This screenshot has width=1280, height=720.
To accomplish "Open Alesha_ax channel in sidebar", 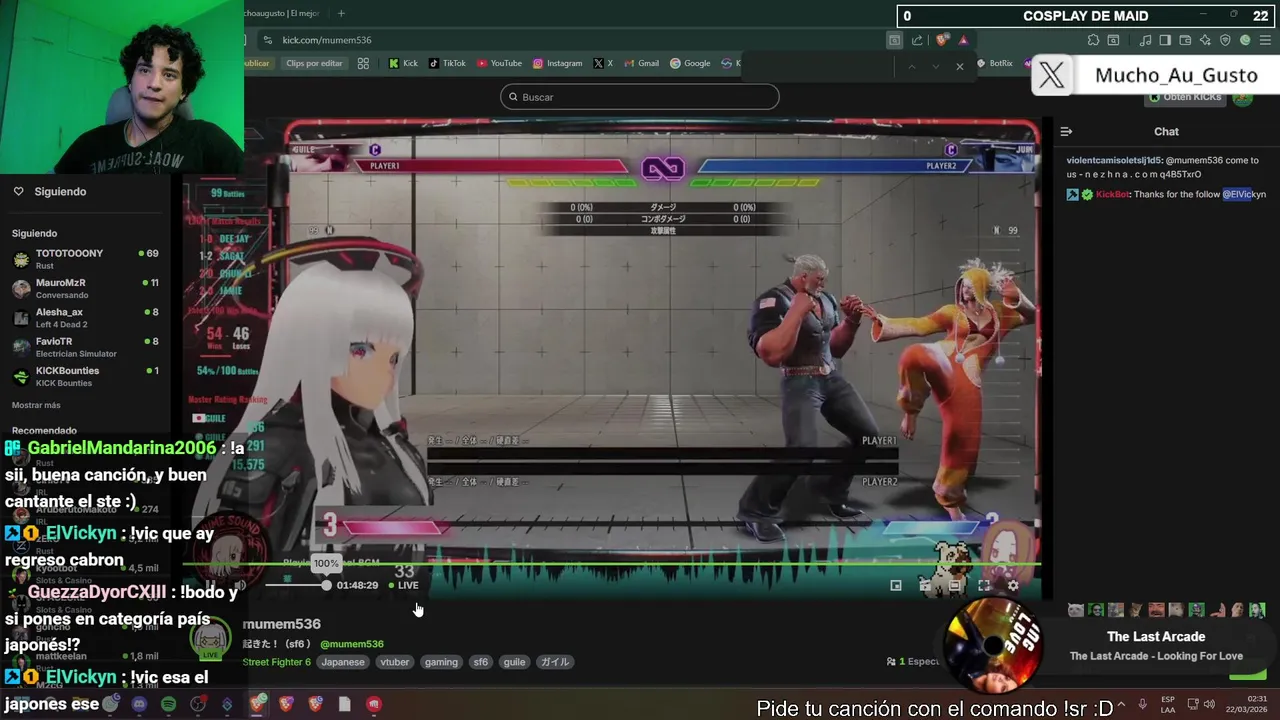I will [86, 317].
